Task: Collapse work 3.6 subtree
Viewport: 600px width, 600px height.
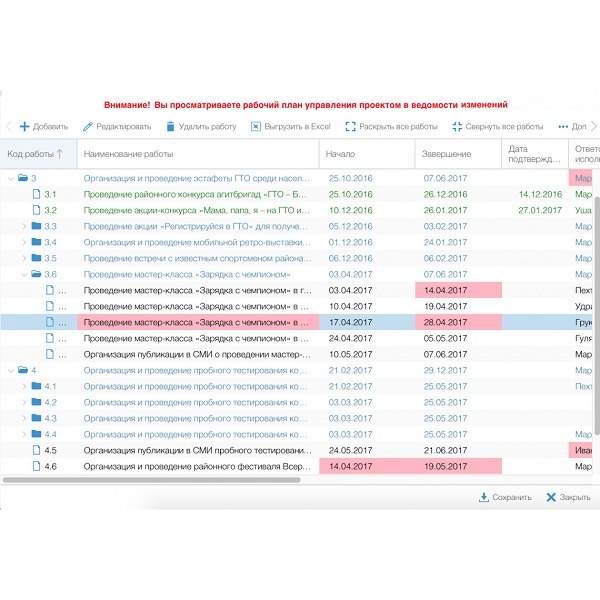Action: pos(24,274)
